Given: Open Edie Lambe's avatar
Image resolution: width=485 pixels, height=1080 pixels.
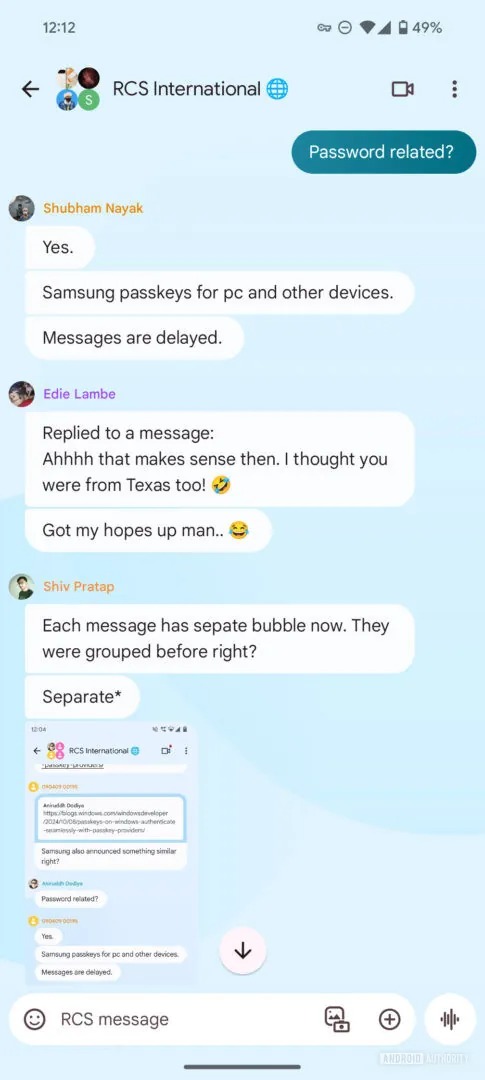Looking at the screenshot, I should [x=21, y=394].
